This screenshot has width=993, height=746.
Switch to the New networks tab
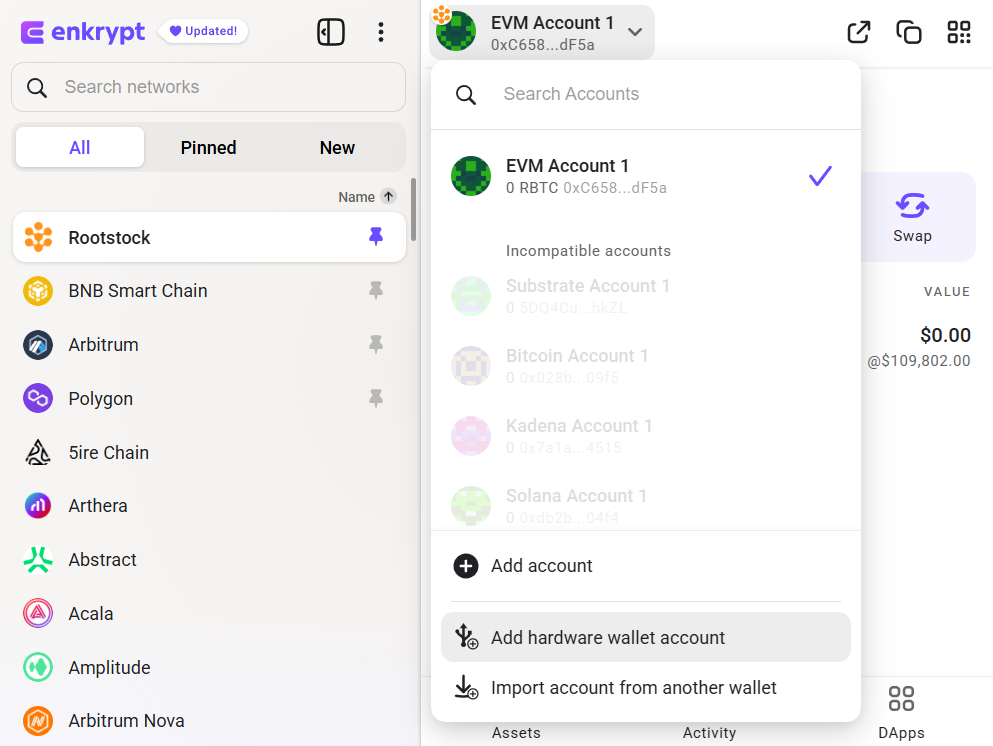(x=337, y=147)
